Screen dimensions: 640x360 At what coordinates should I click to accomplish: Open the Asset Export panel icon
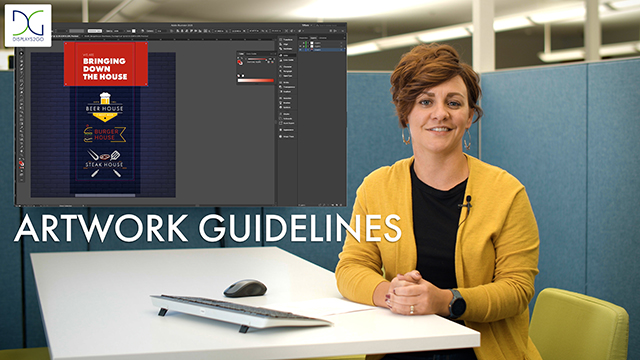tap(288, 123)
